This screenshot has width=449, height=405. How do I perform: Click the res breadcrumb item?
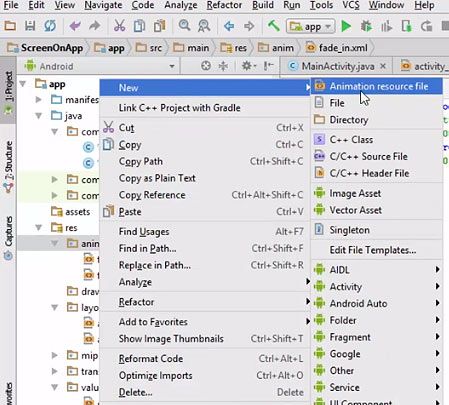pyautogui.click(x=234, y=48)
